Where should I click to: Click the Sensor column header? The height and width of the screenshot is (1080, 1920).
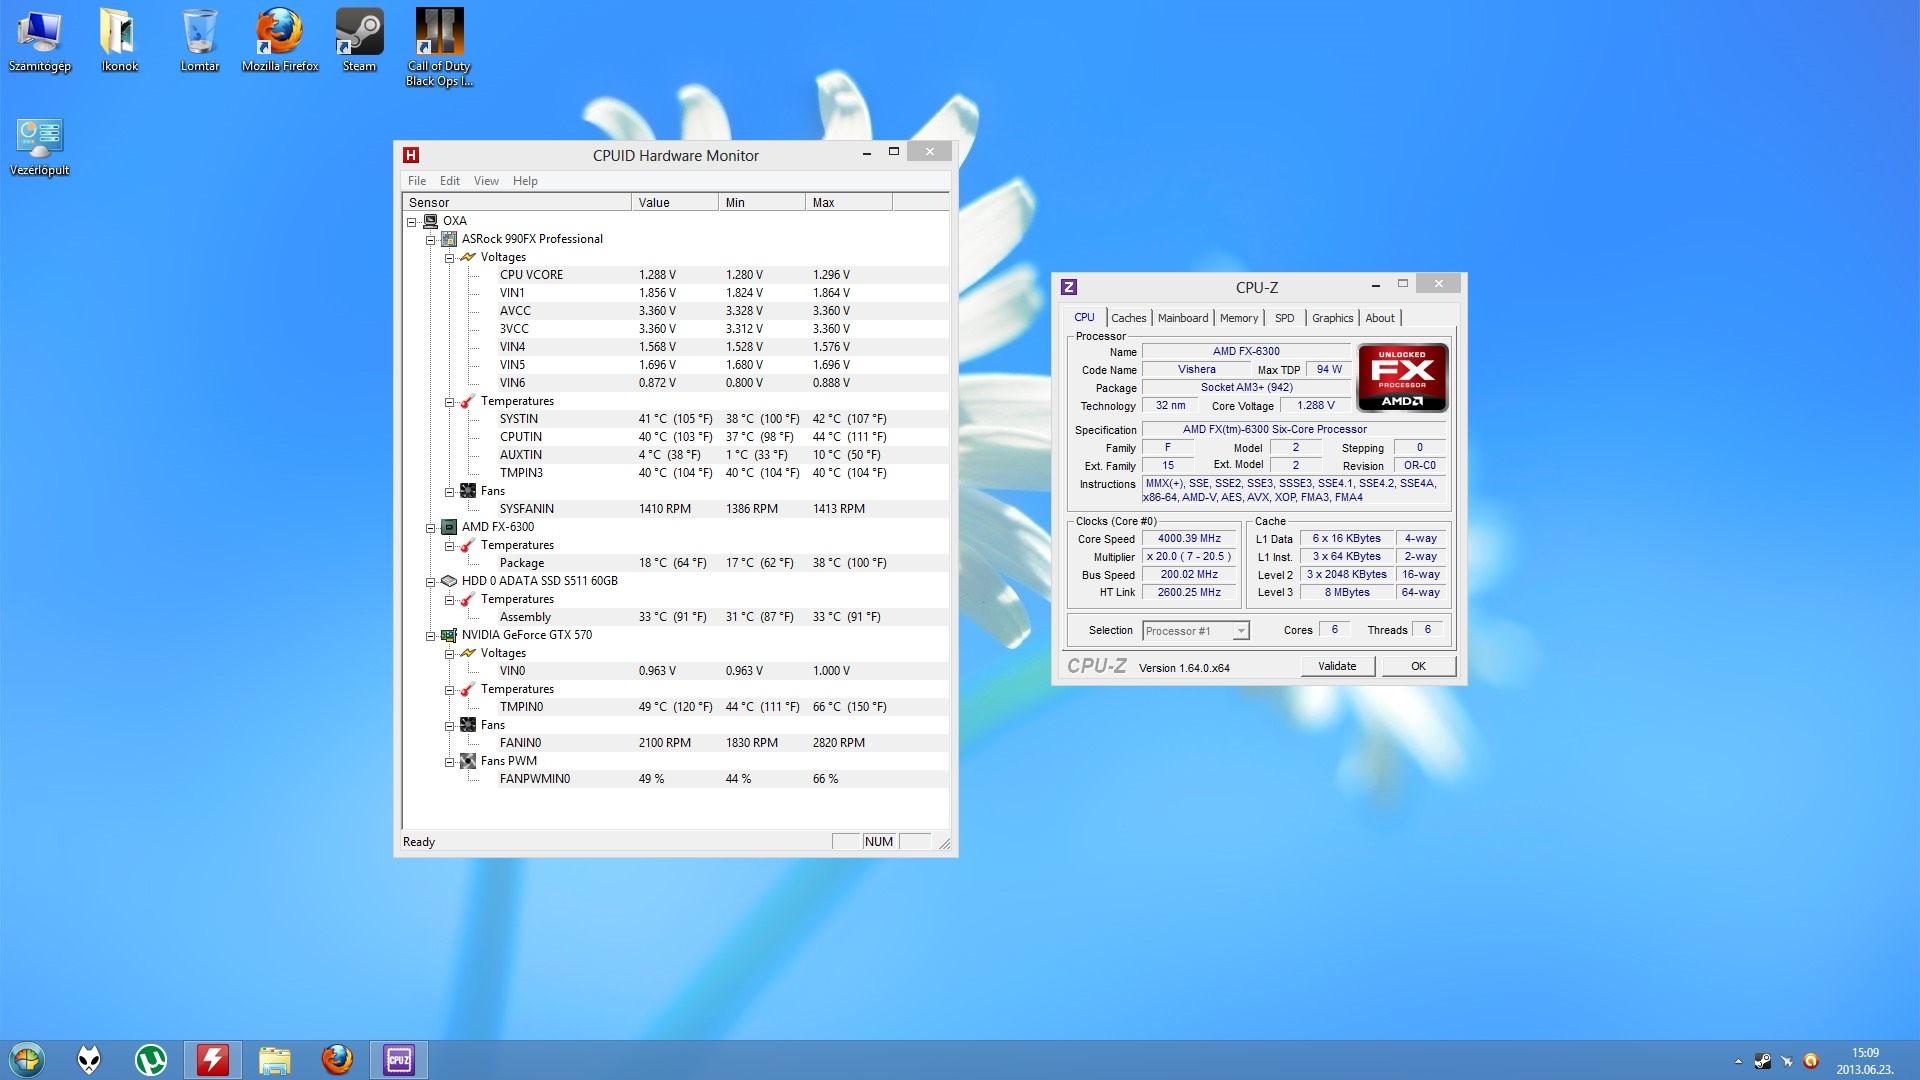click(517, 202)
